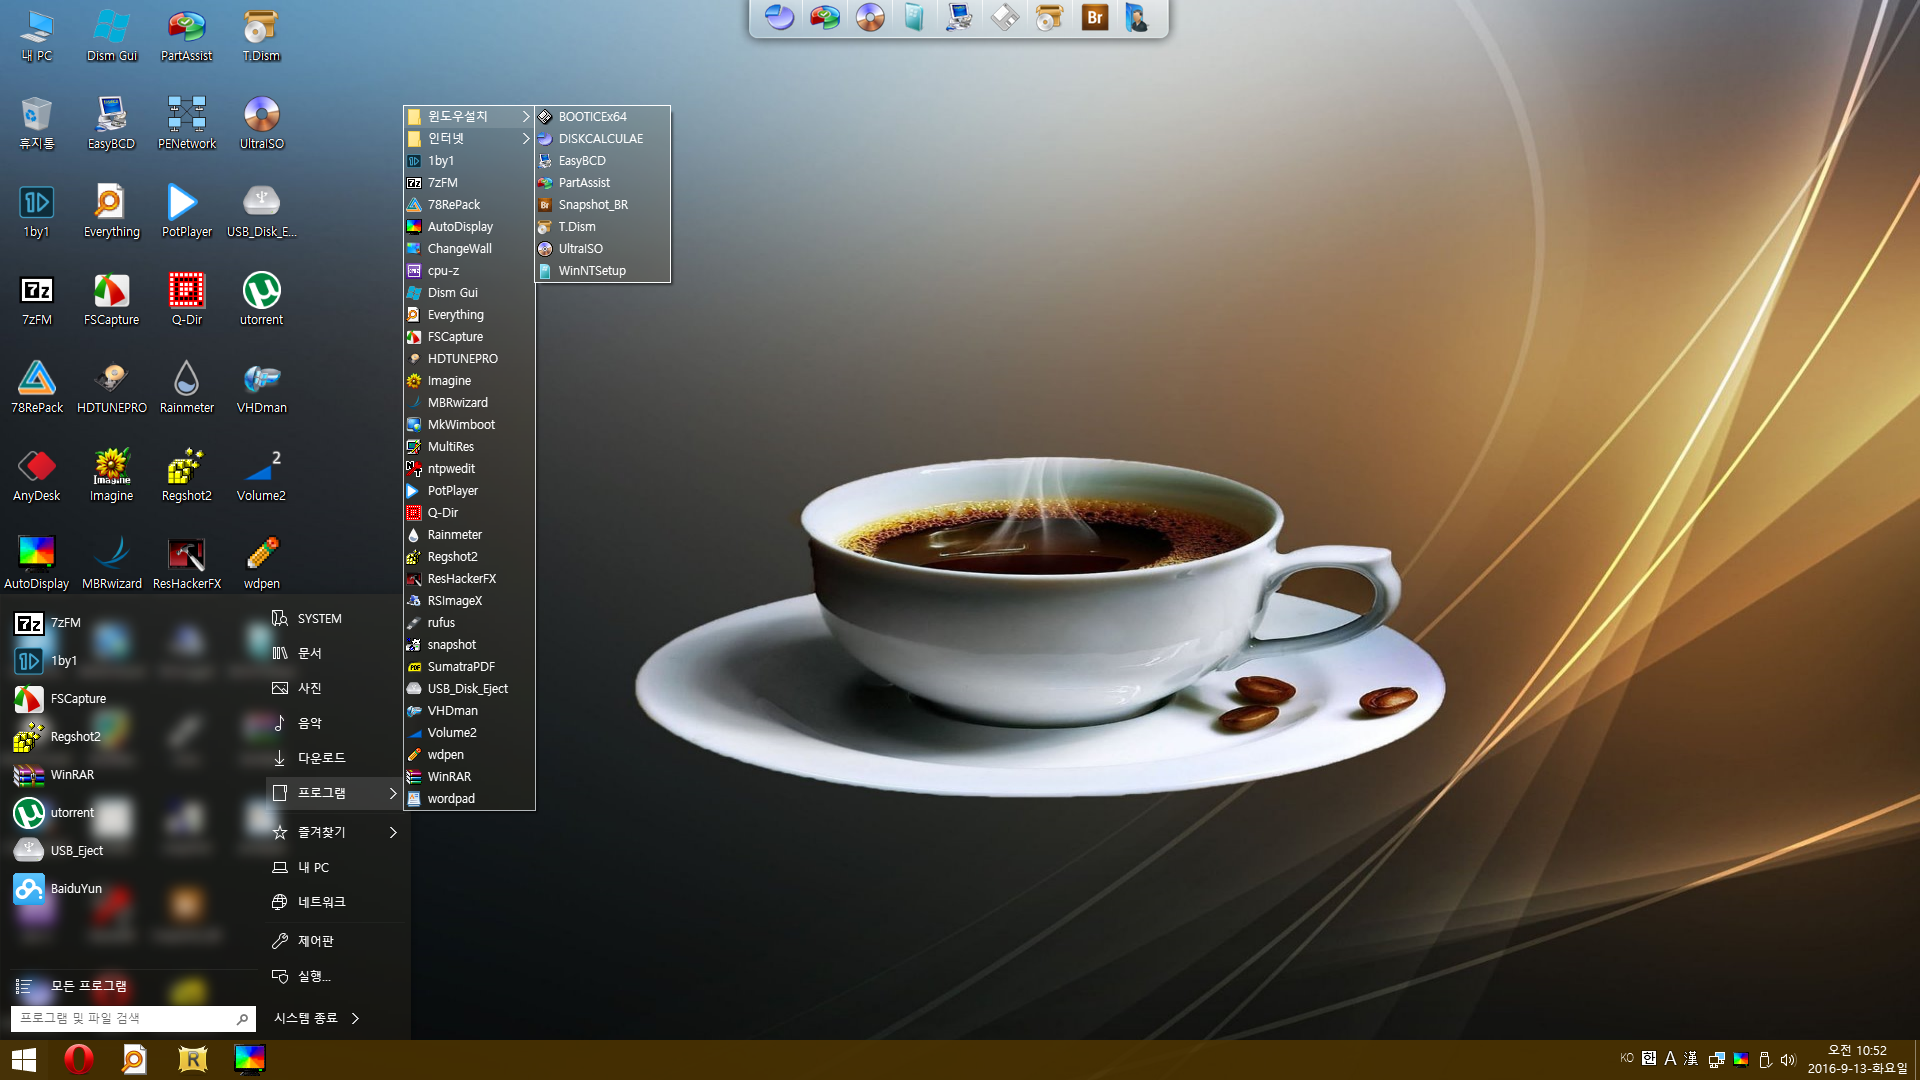The image size is (1920, 1080).
Task: Open the VHDman desktop icon
Action: (x=261, y=388)
